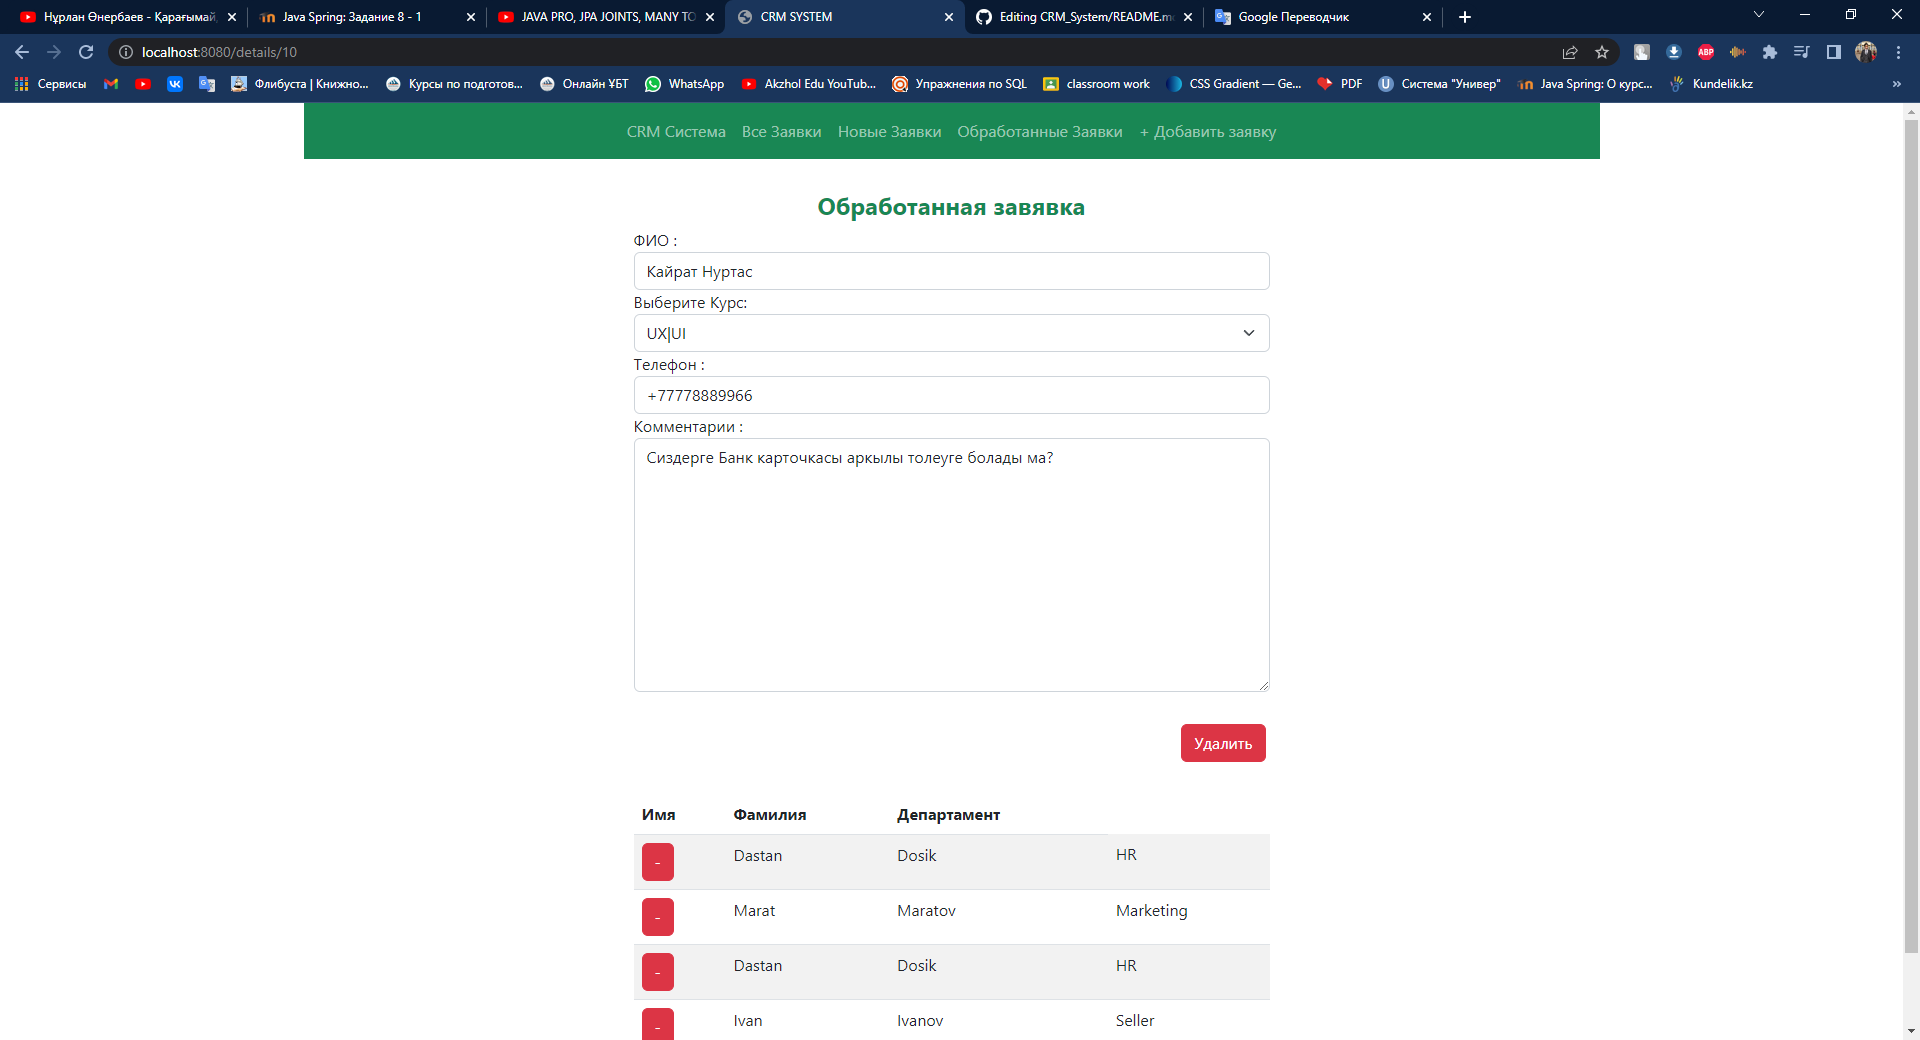Open YouTube bookmark icon

click(x=143, y=84)
